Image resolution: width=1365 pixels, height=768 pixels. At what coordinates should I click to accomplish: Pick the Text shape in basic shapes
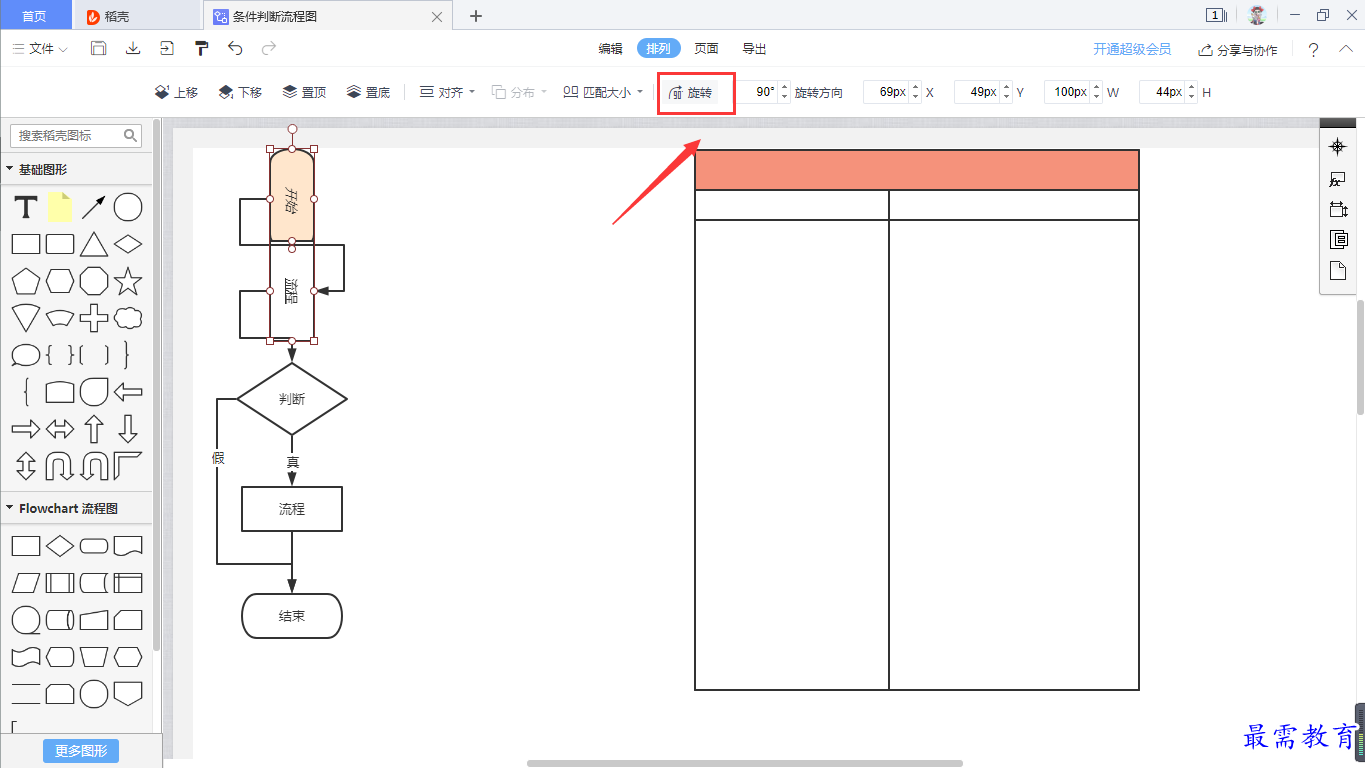tap(26, 208)
